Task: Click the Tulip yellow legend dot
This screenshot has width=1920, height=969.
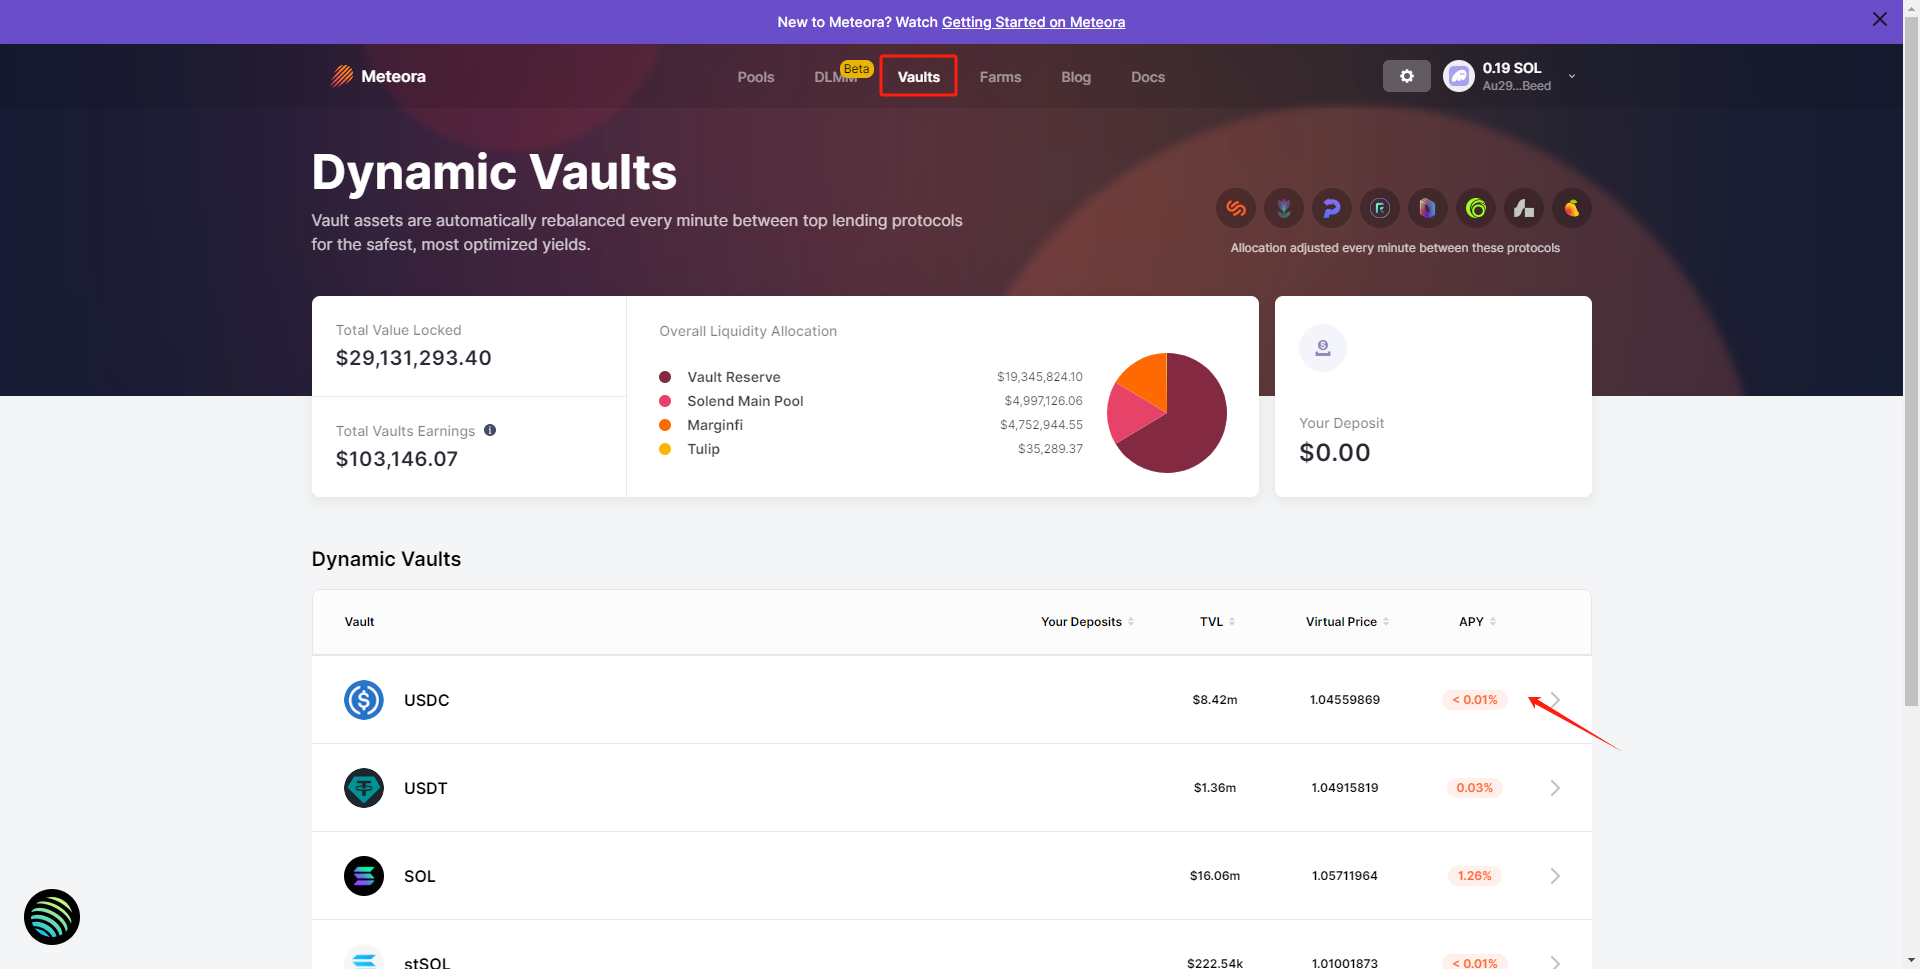Action: (665, 449)
